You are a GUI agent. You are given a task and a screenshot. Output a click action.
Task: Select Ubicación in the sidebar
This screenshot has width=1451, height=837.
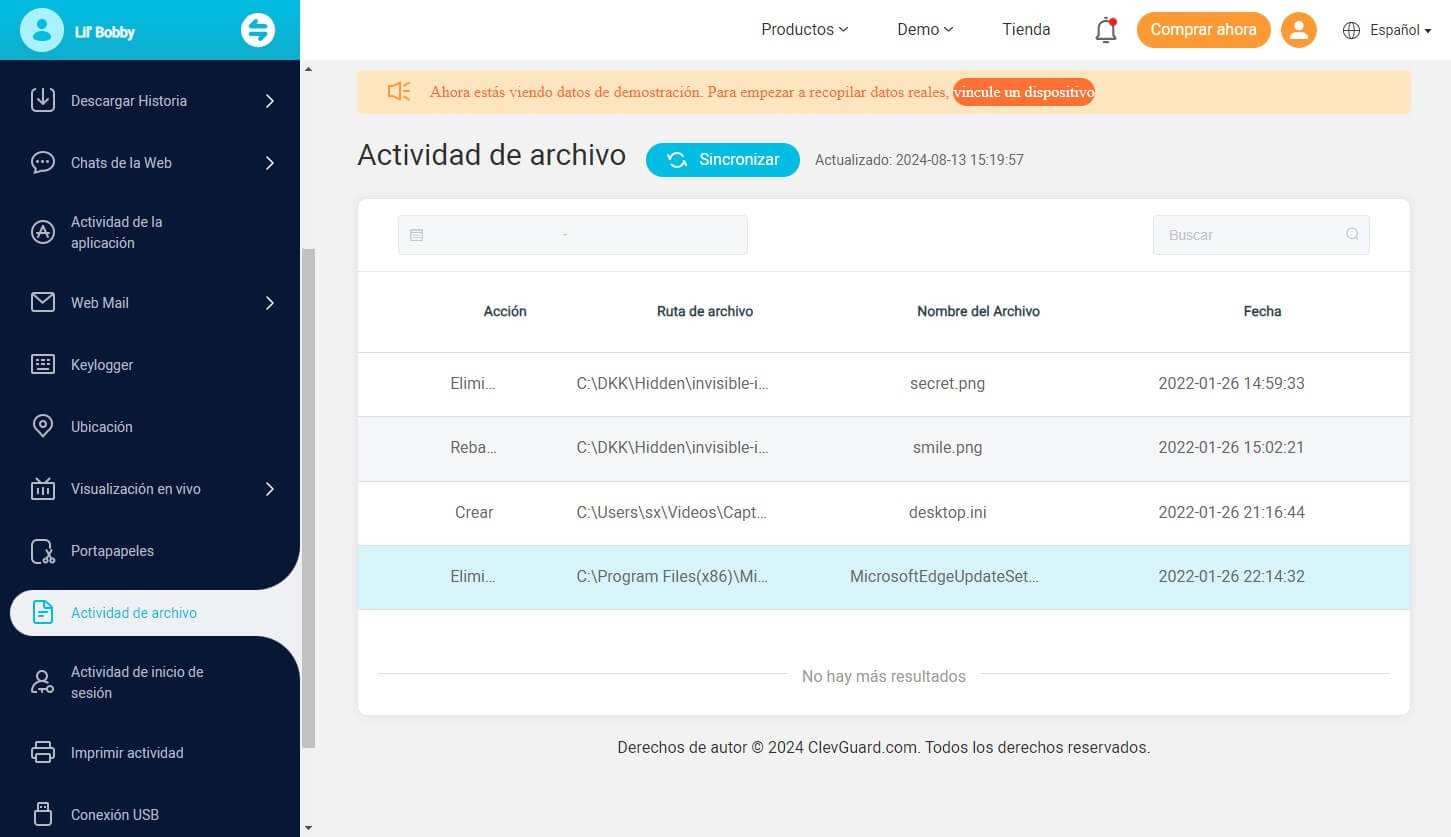click(x=102, y=427)
